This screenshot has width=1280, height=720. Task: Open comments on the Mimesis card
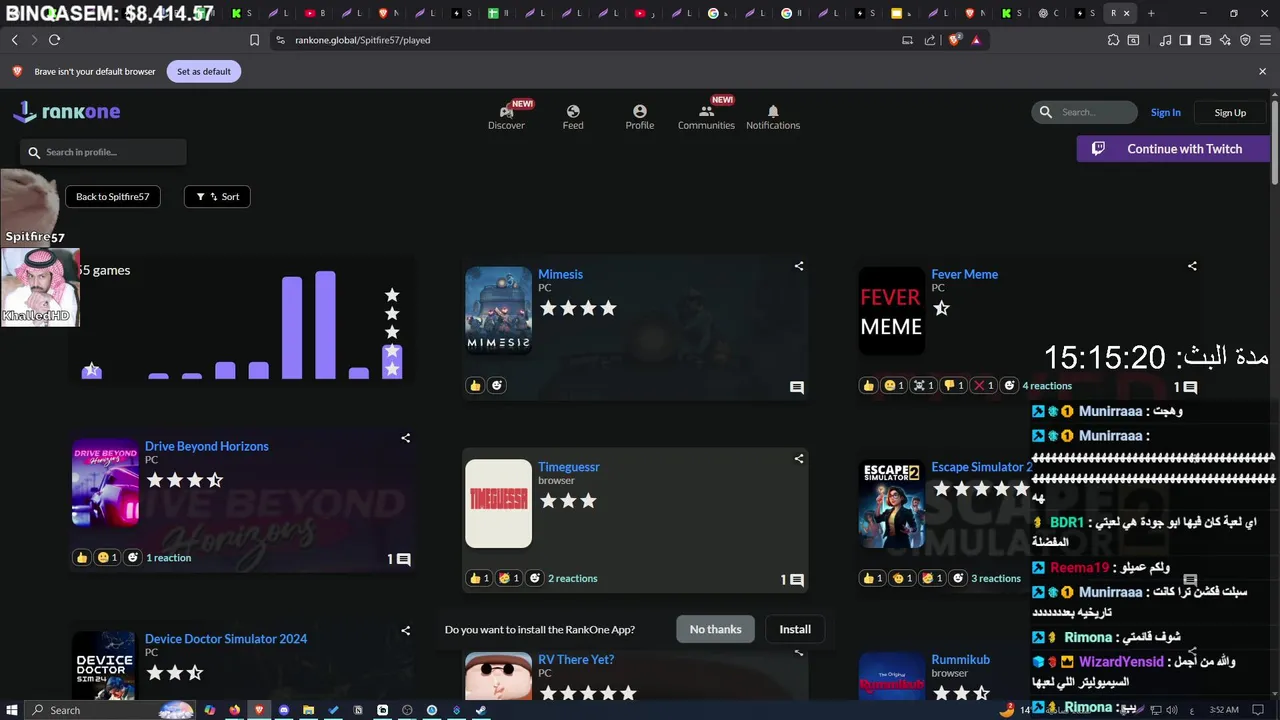point(797,387)
